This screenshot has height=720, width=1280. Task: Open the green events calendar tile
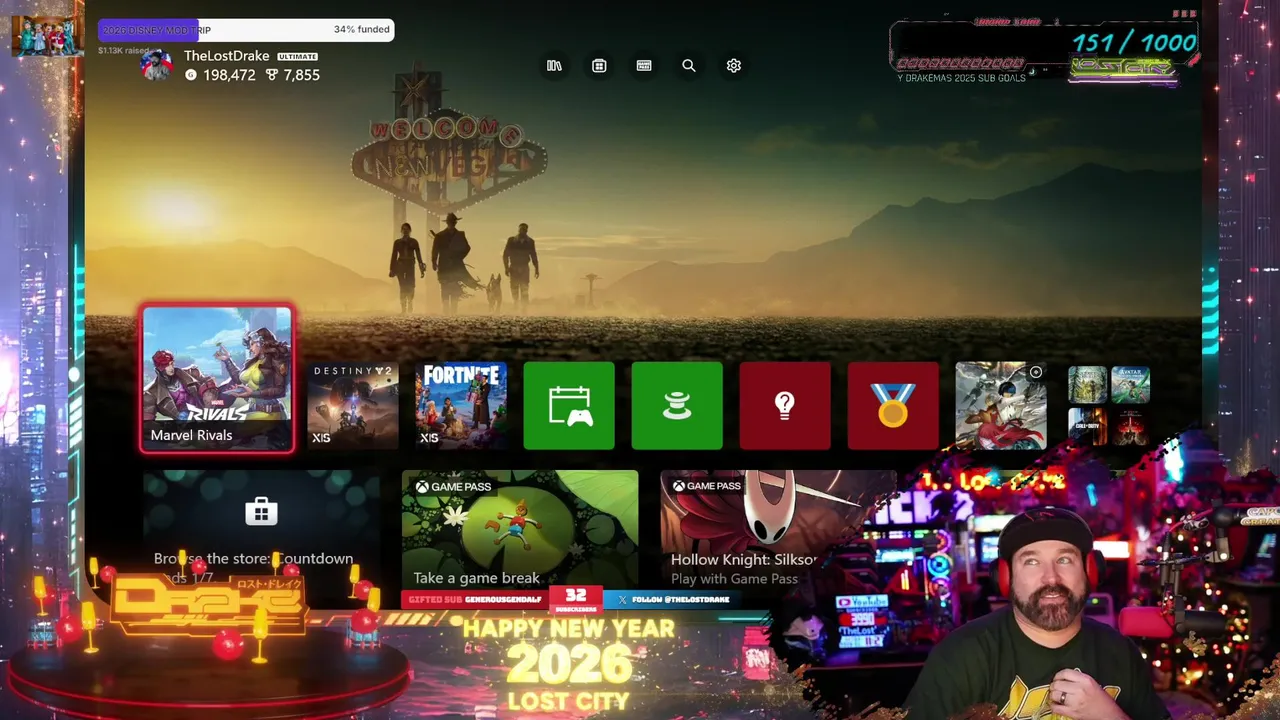pyautogui.click(x=569, y=406)
